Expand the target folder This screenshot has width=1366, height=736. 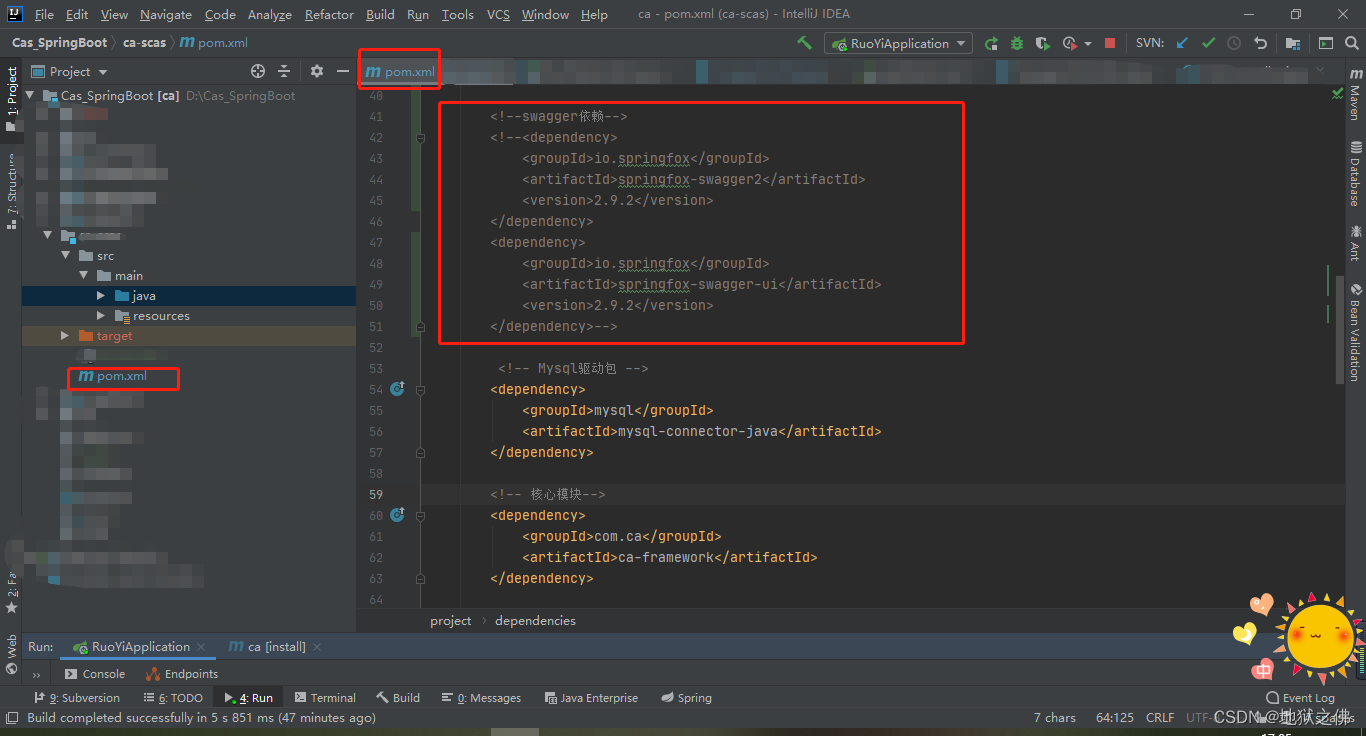(x=66, y=336)
